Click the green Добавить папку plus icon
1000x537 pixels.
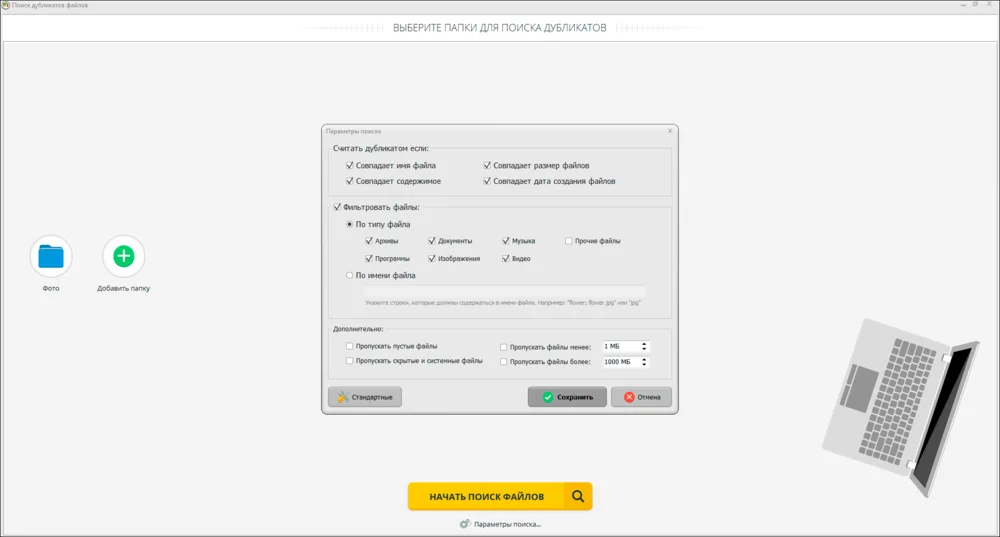coord(124,256)
